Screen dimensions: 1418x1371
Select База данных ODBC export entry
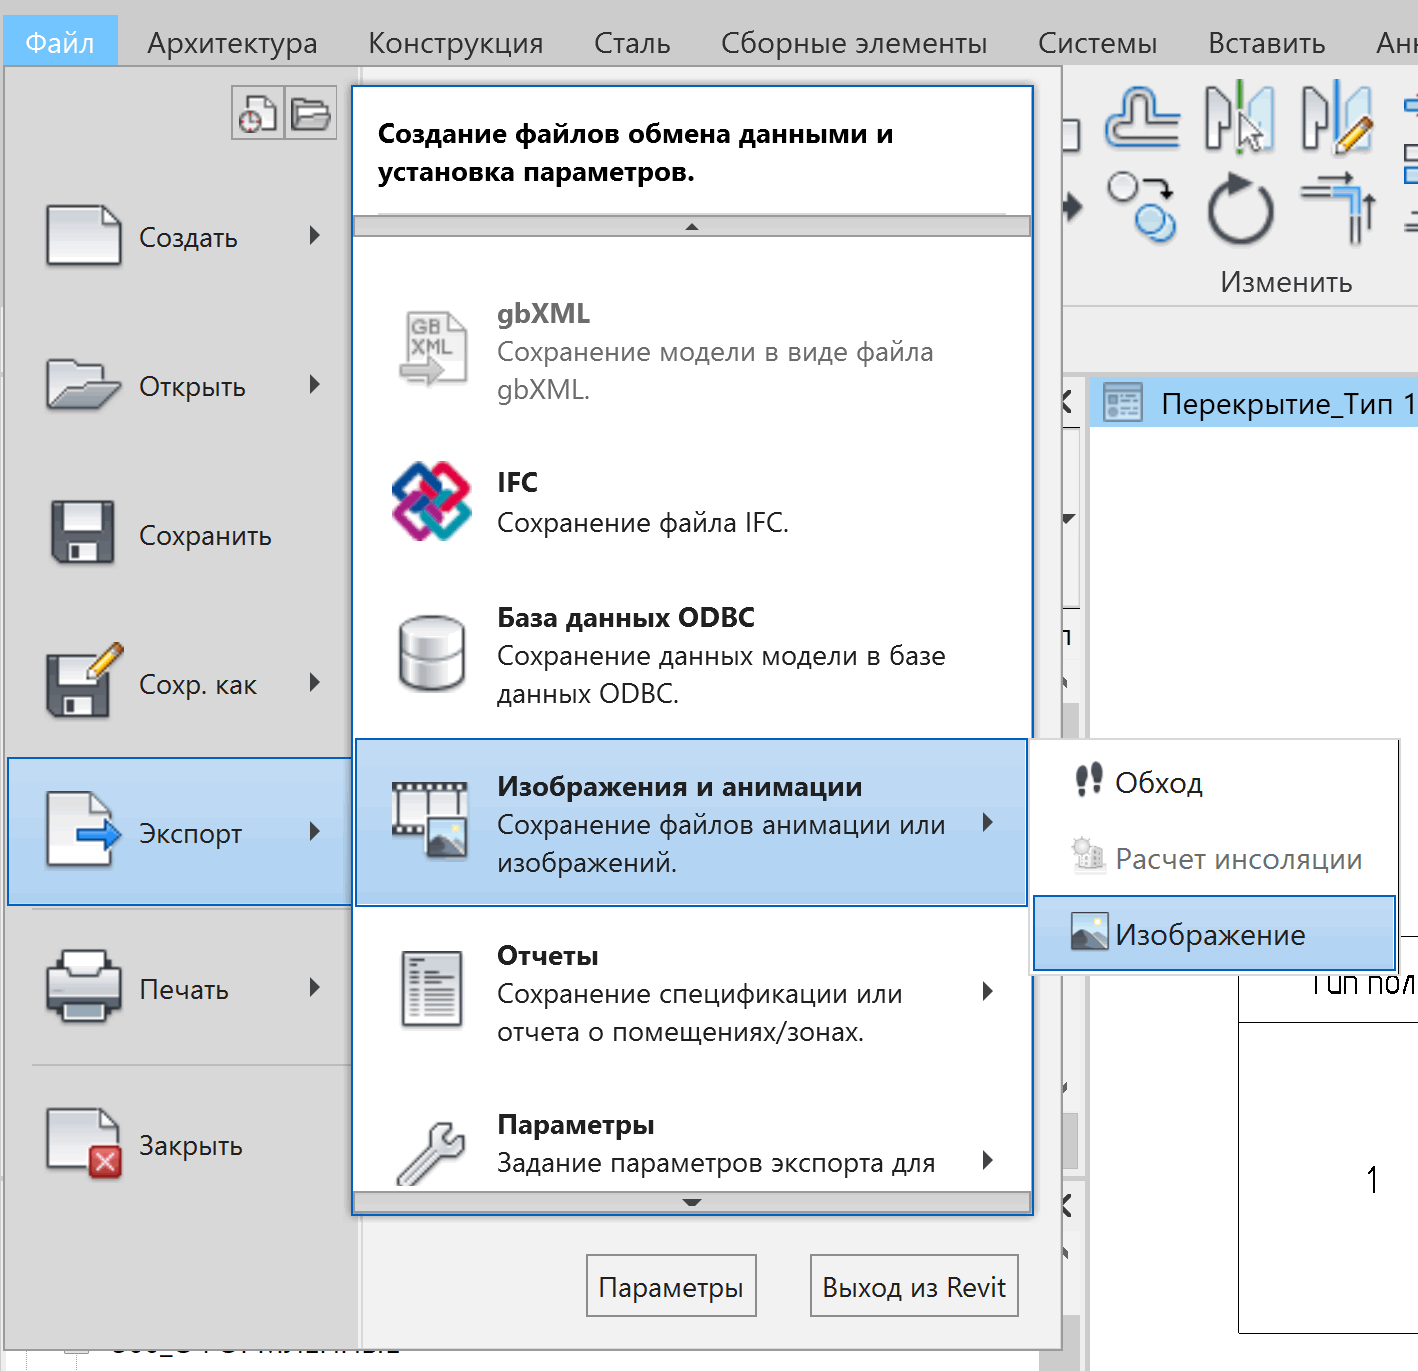click(x=692, y=654)
